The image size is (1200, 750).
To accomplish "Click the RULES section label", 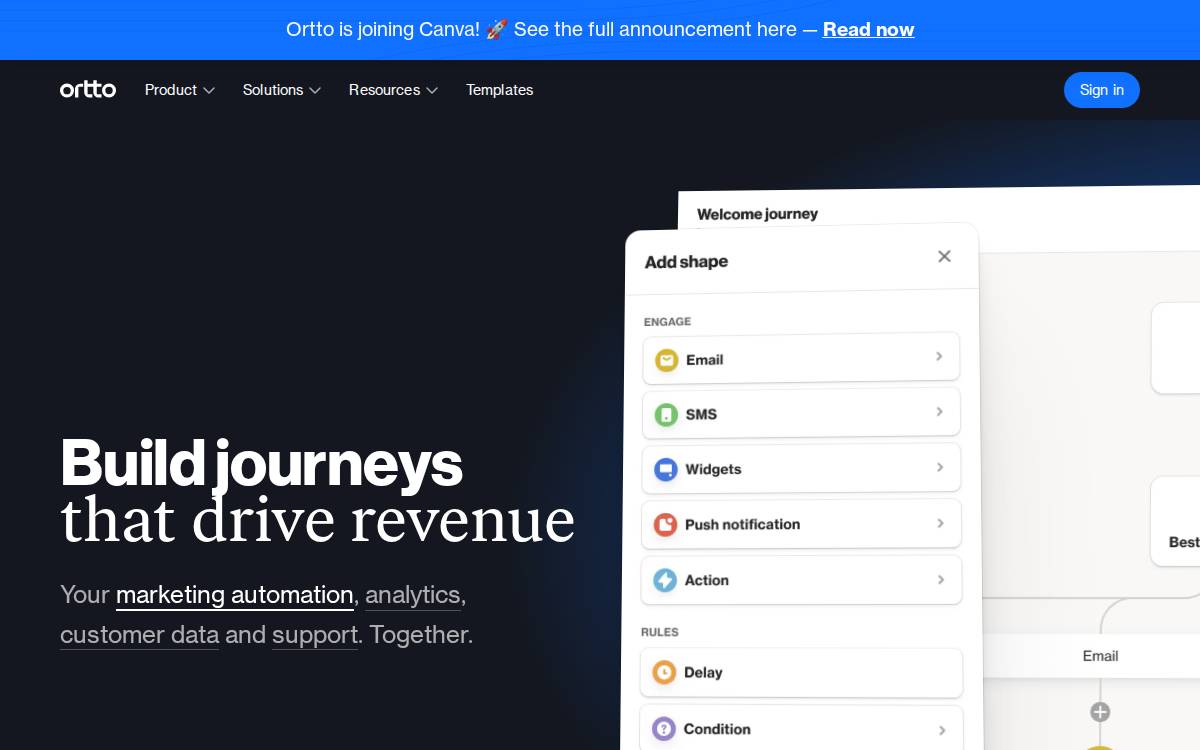I will (x=660, y=632).
